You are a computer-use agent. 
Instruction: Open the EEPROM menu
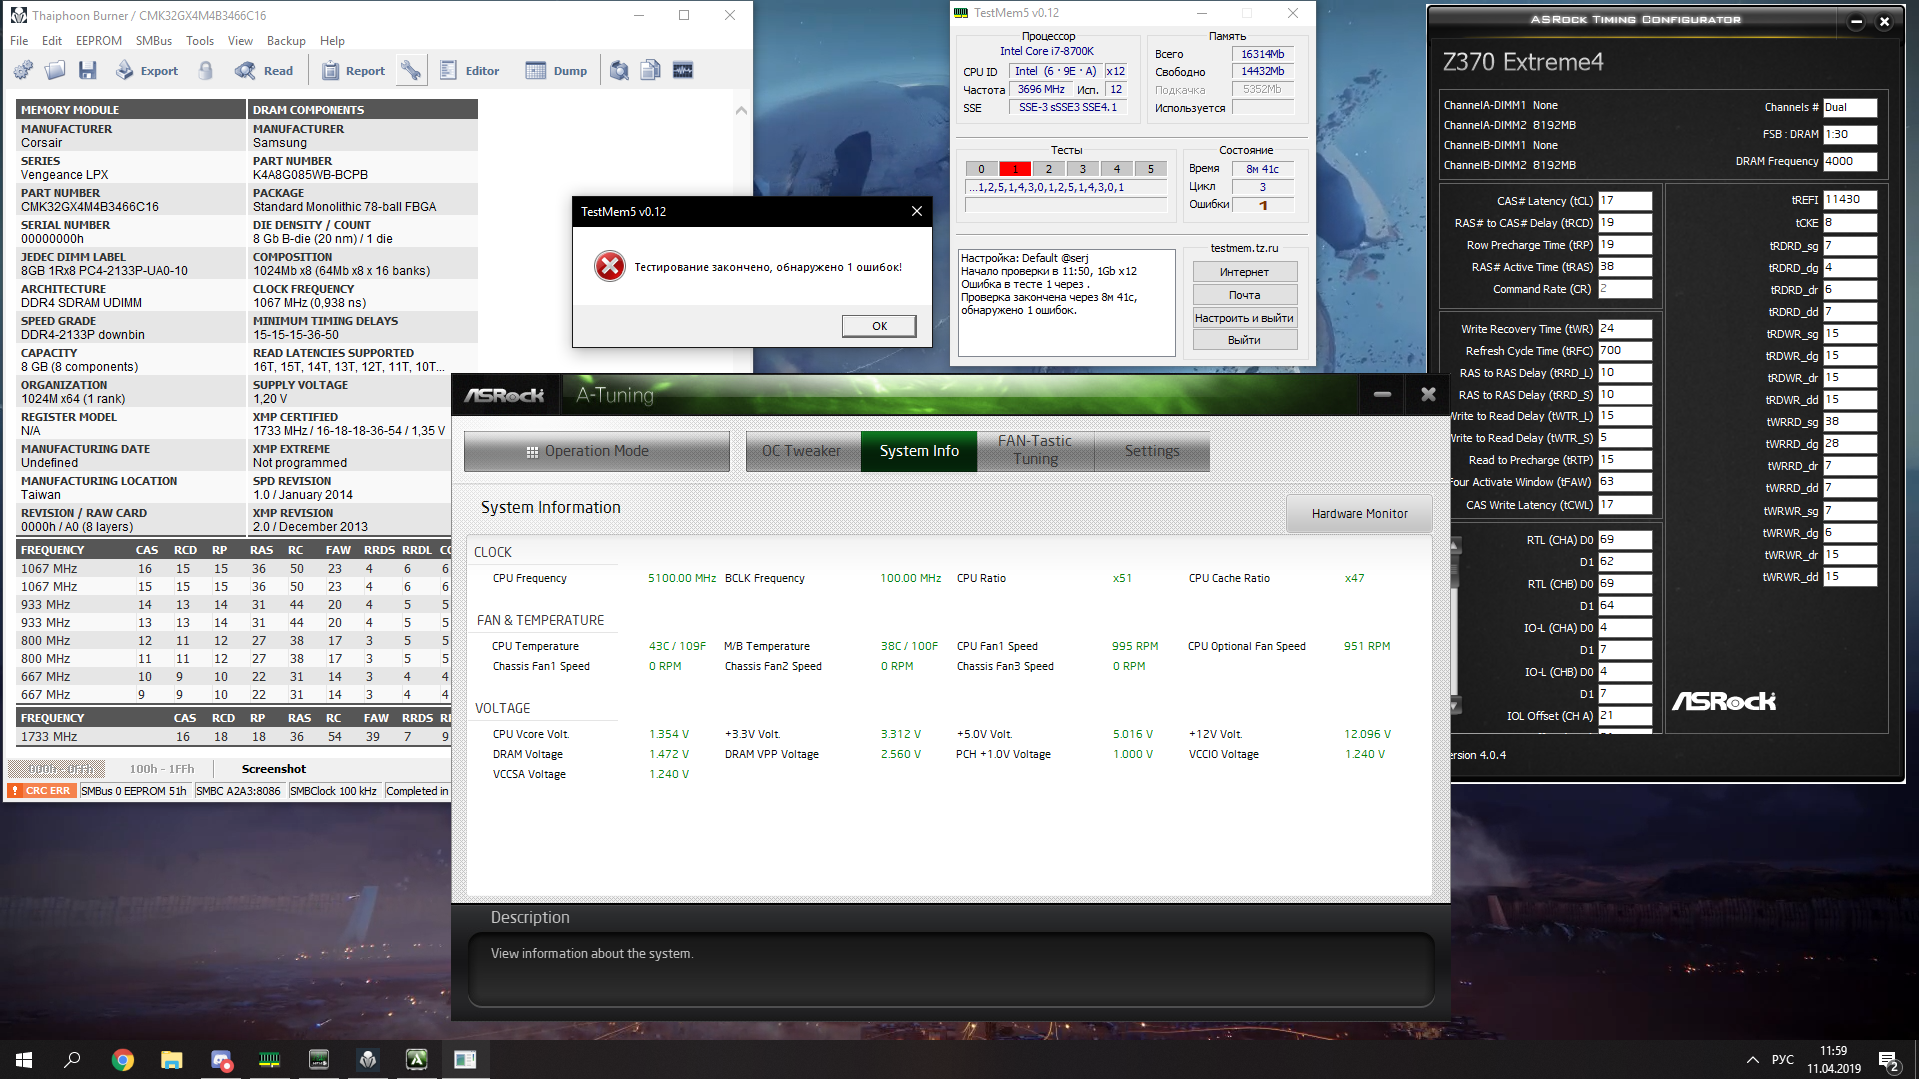pos(99,41)
